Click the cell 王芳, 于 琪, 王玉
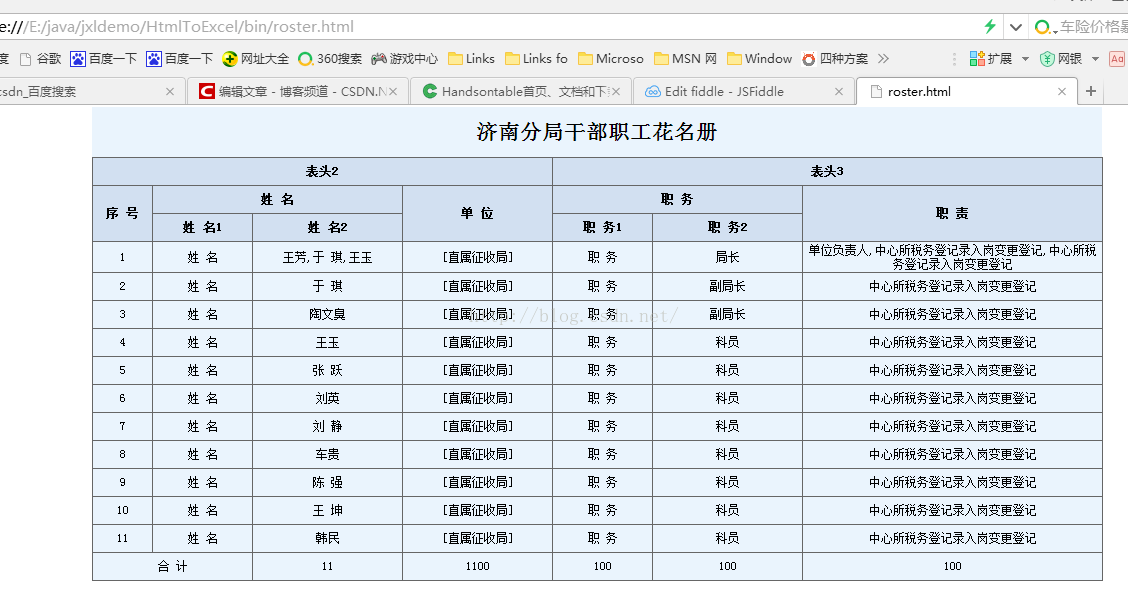The image size is (1128, 610). [327, 257]
